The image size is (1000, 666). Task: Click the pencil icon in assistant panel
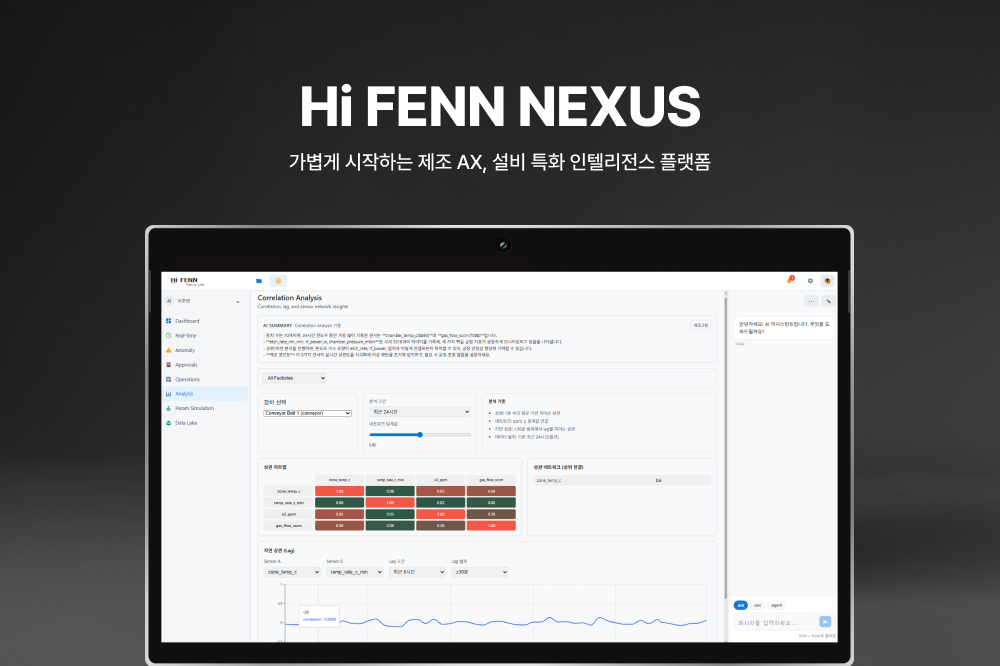pos(827,300)
